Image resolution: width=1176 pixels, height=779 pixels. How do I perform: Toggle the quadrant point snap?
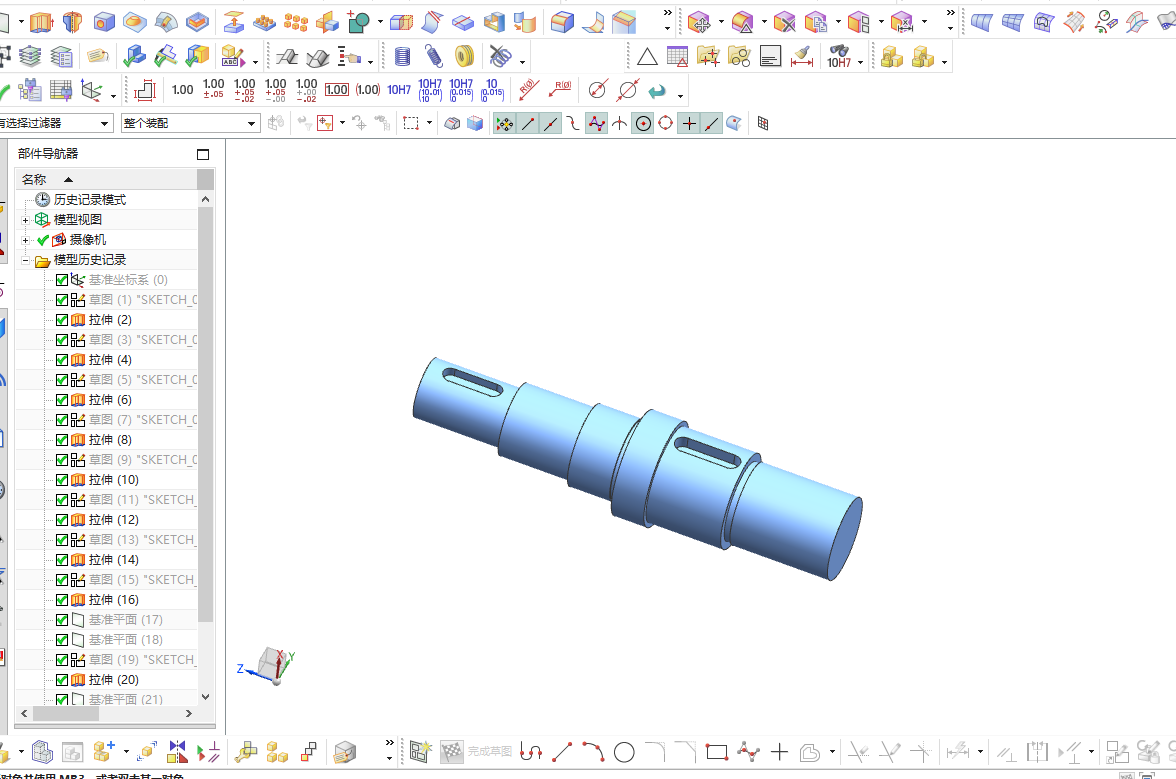click(665, 124)
